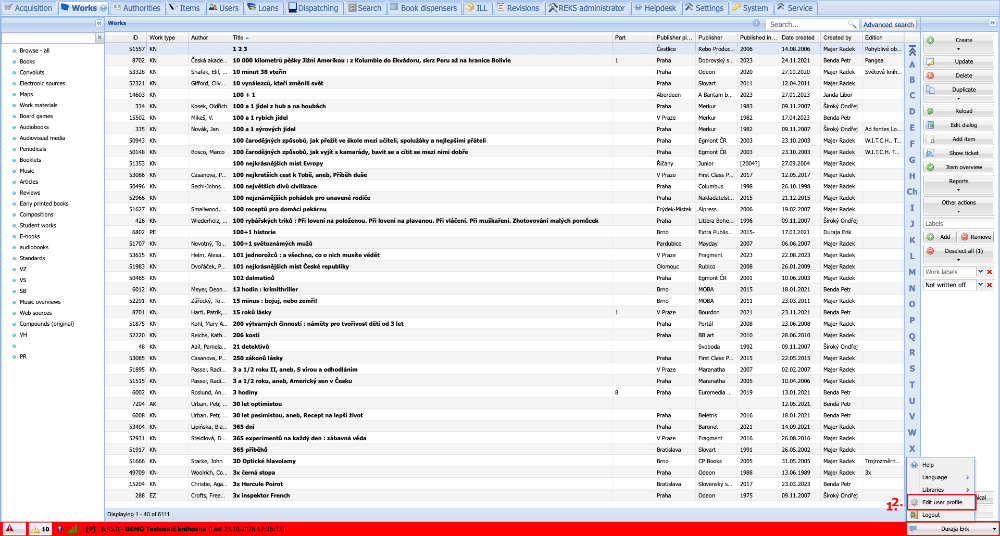This screenshot has height=536, width=1000.
Task: Click the Delete button
Action: pyautogui.click(x=959, y=75)
